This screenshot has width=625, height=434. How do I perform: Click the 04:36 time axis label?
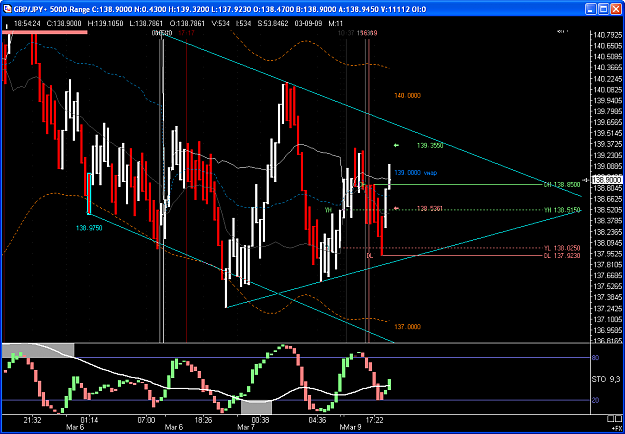click(x=317, y=420)
